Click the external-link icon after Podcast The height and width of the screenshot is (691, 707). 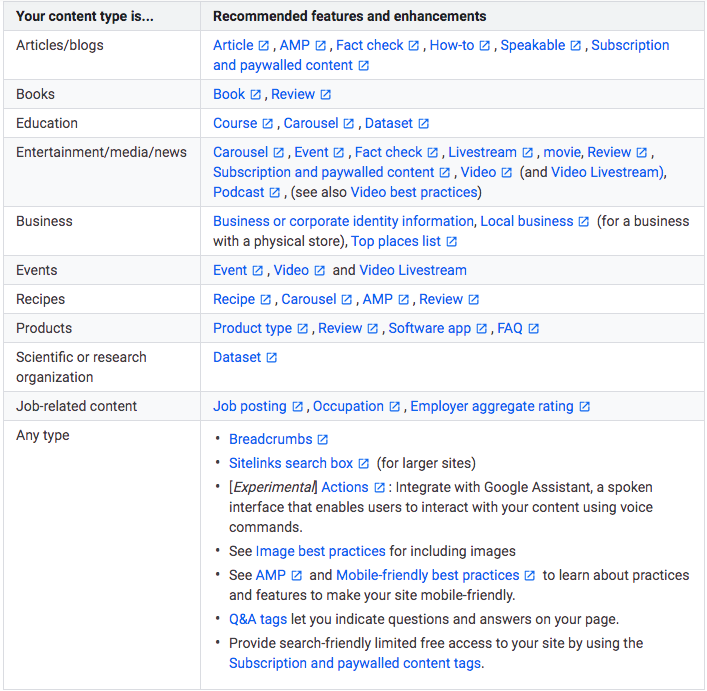point(275,192)
